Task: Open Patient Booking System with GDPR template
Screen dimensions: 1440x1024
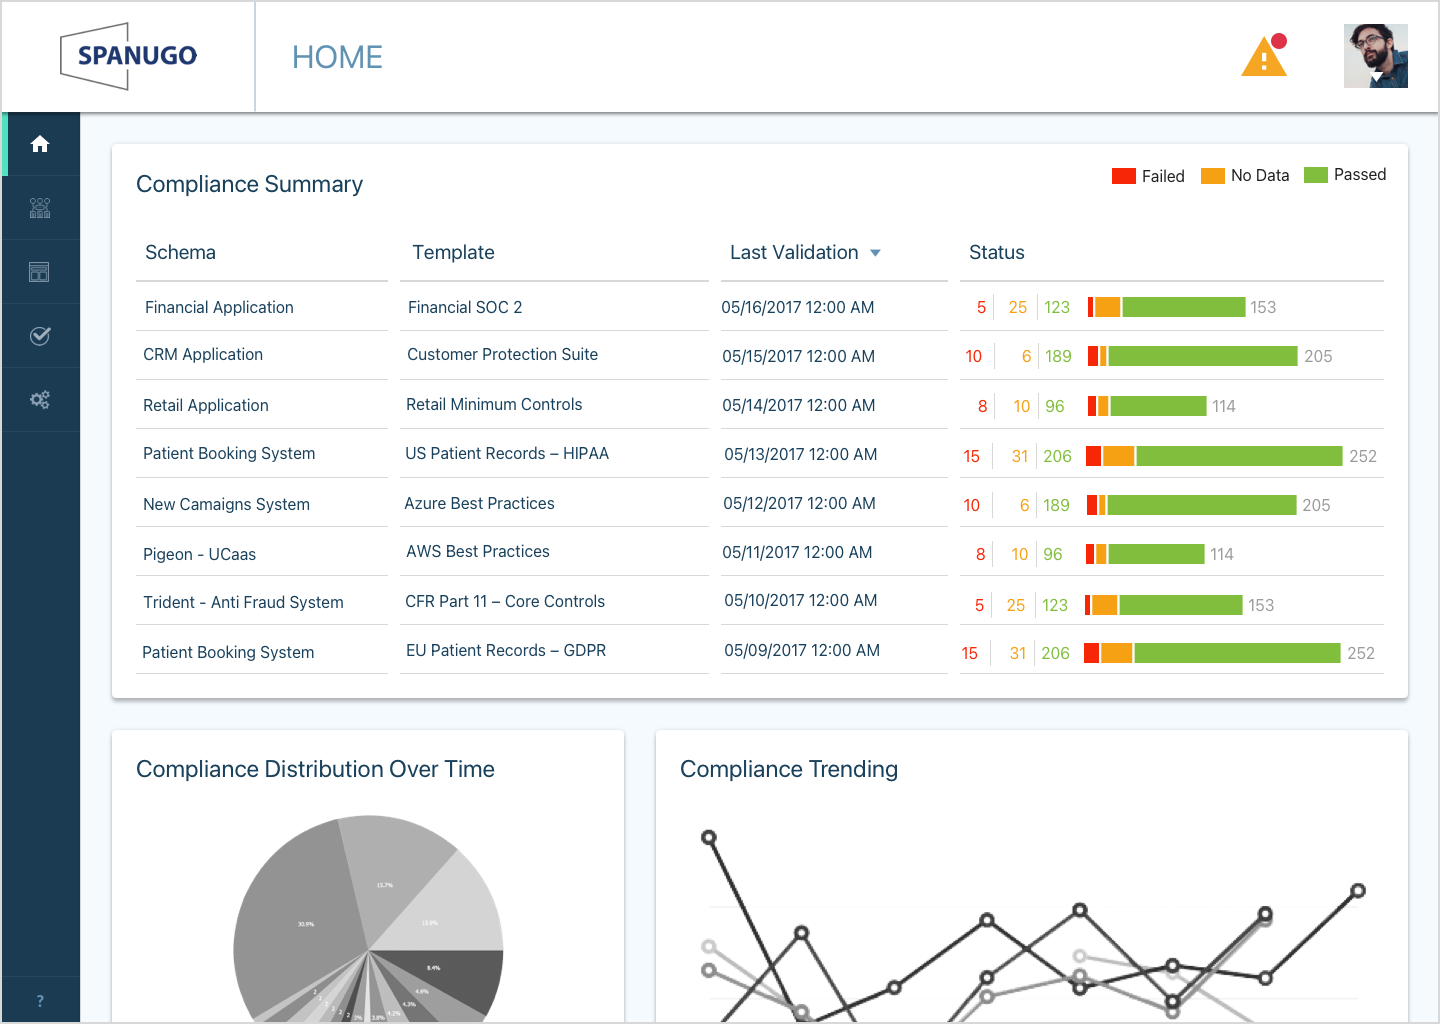Action: pos(228,652)
